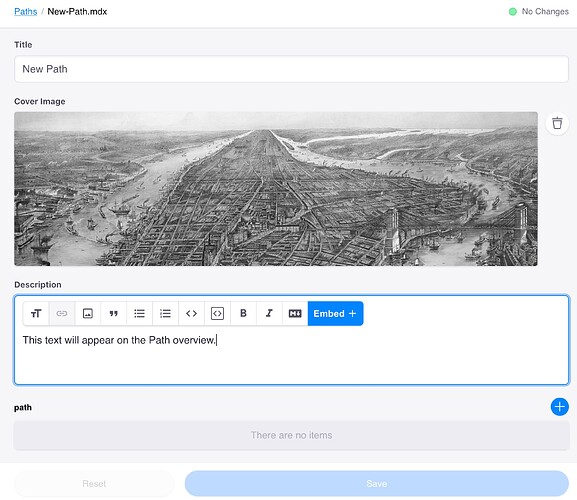This screenshot has width=577, height=500.
Task: Apply blockquote formatting
Action: point(114,313)
